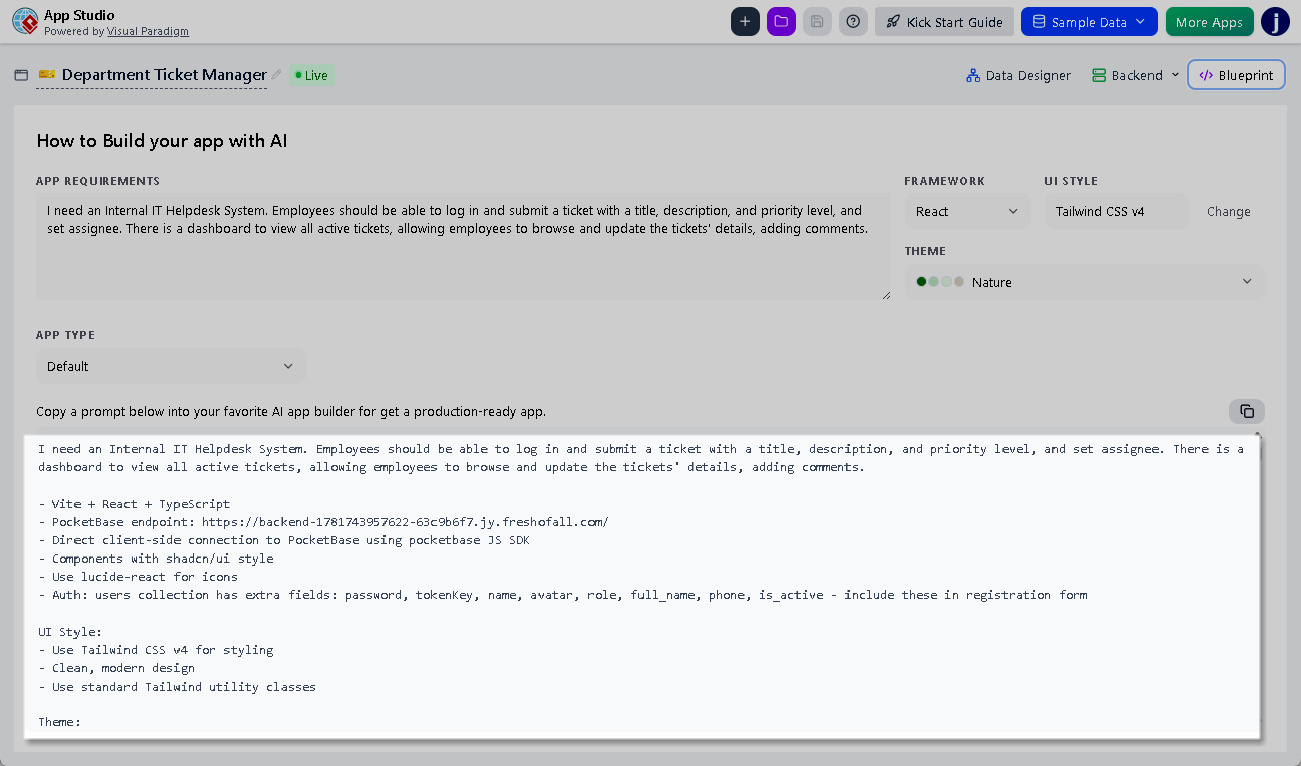Viewport: 1301px width, 766px height.
Task: Follow the Visual Paradigm link
Action: (147, 31)
